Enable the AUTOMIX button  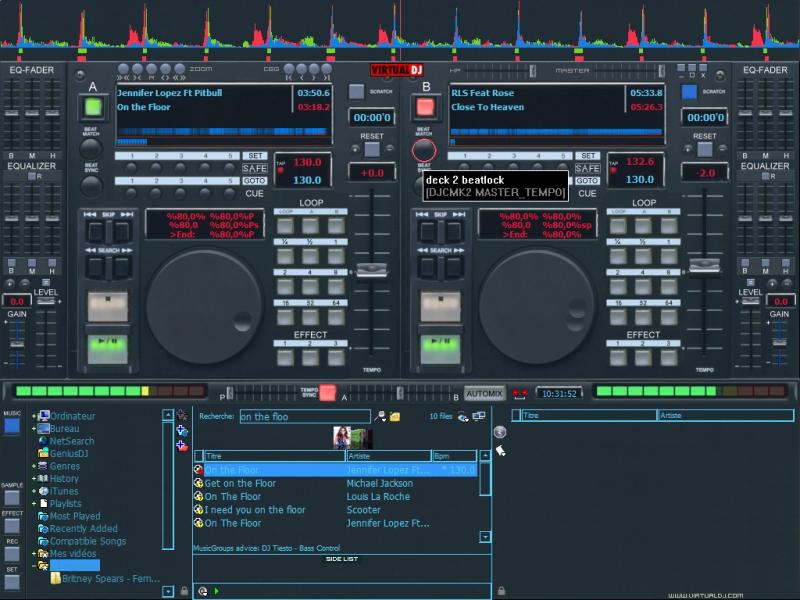[485, 393]
